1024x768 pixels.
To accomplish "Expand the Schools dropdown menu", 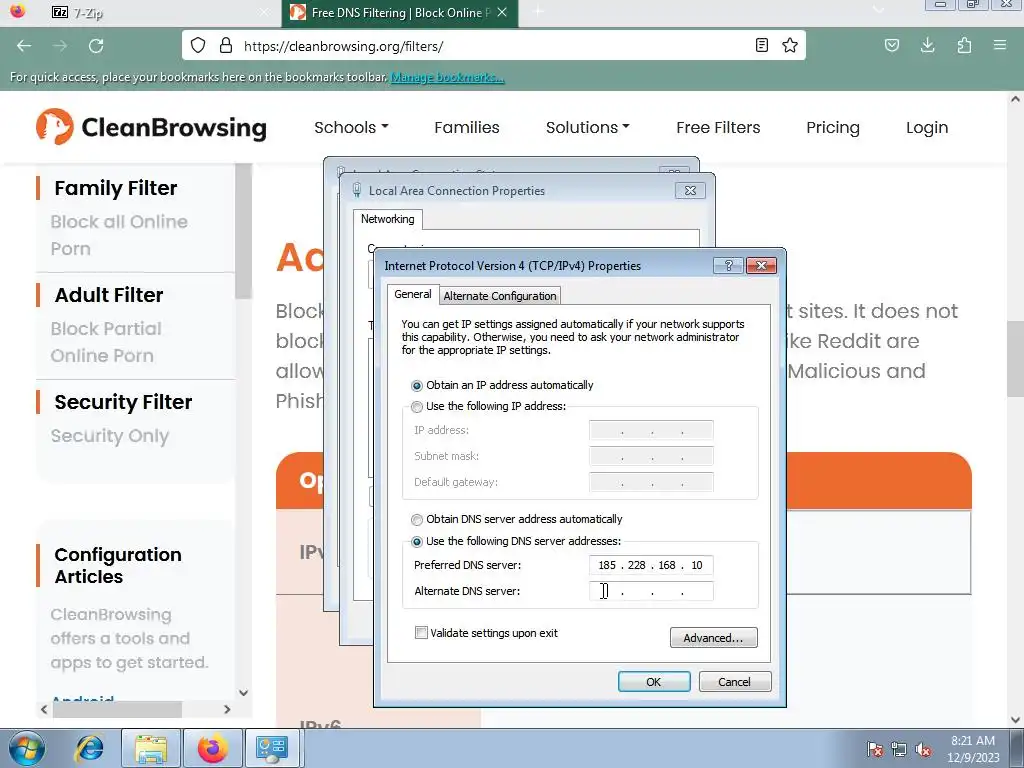I will 351,127.
